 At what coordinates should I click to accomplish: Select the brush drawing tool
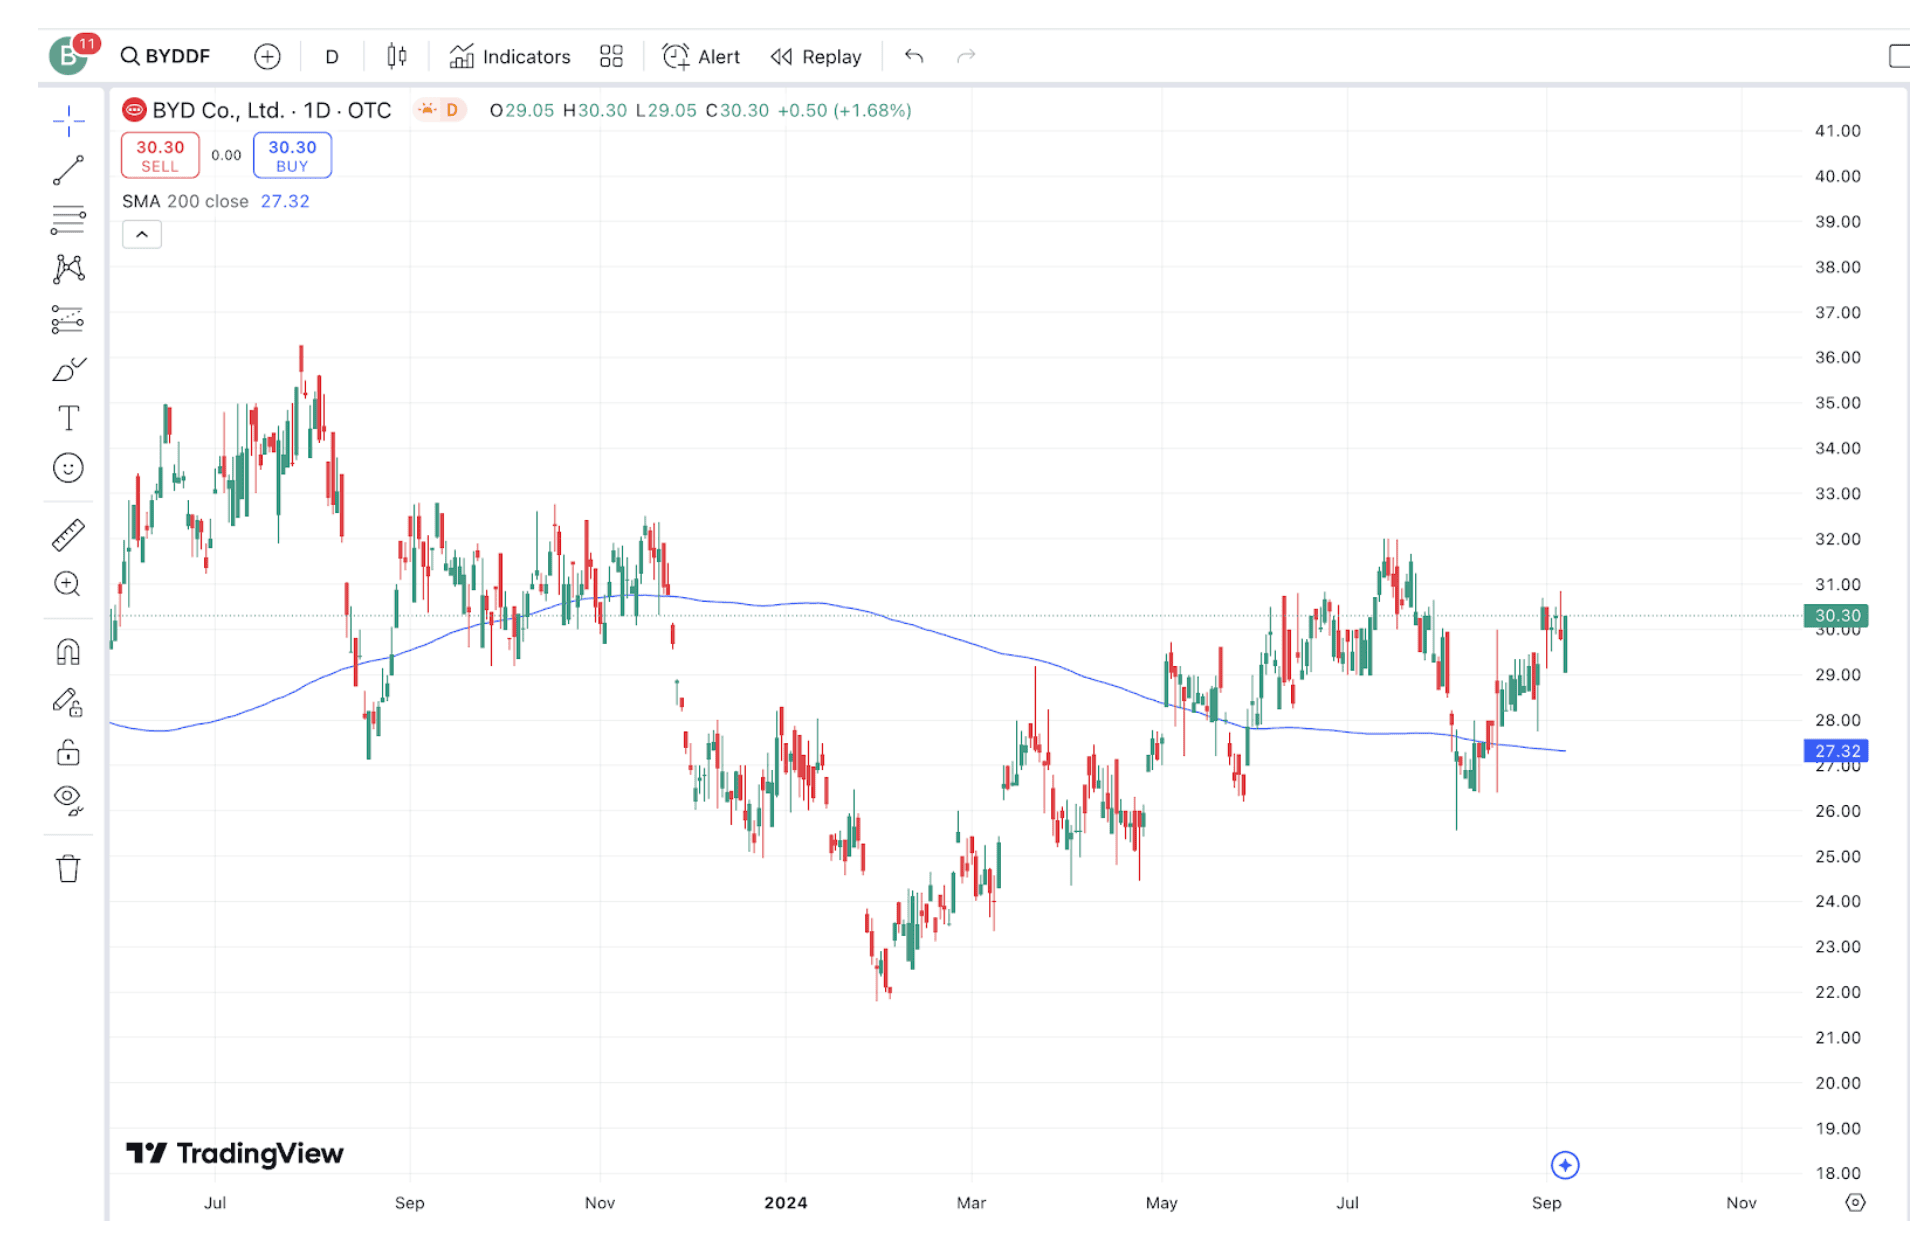point(68,369)
